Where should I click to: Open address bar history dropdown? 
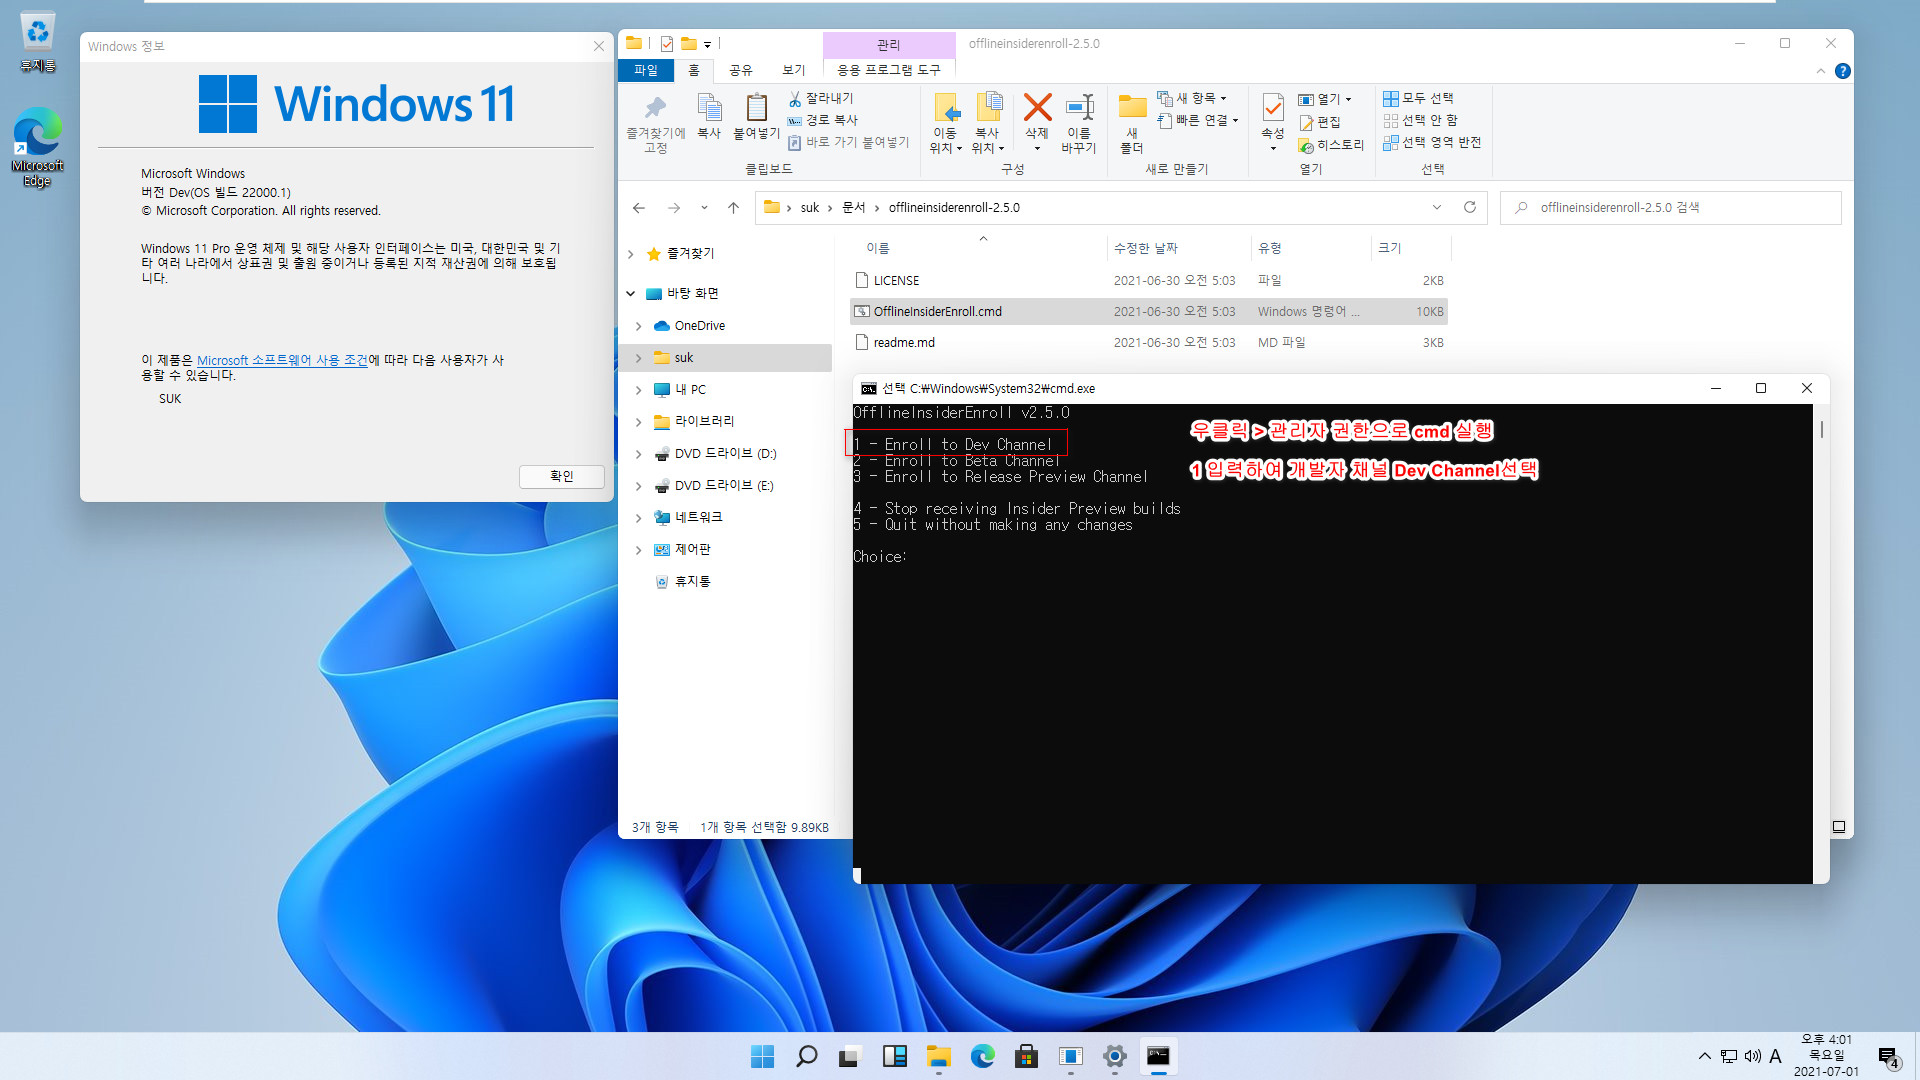pos(1437,207)
